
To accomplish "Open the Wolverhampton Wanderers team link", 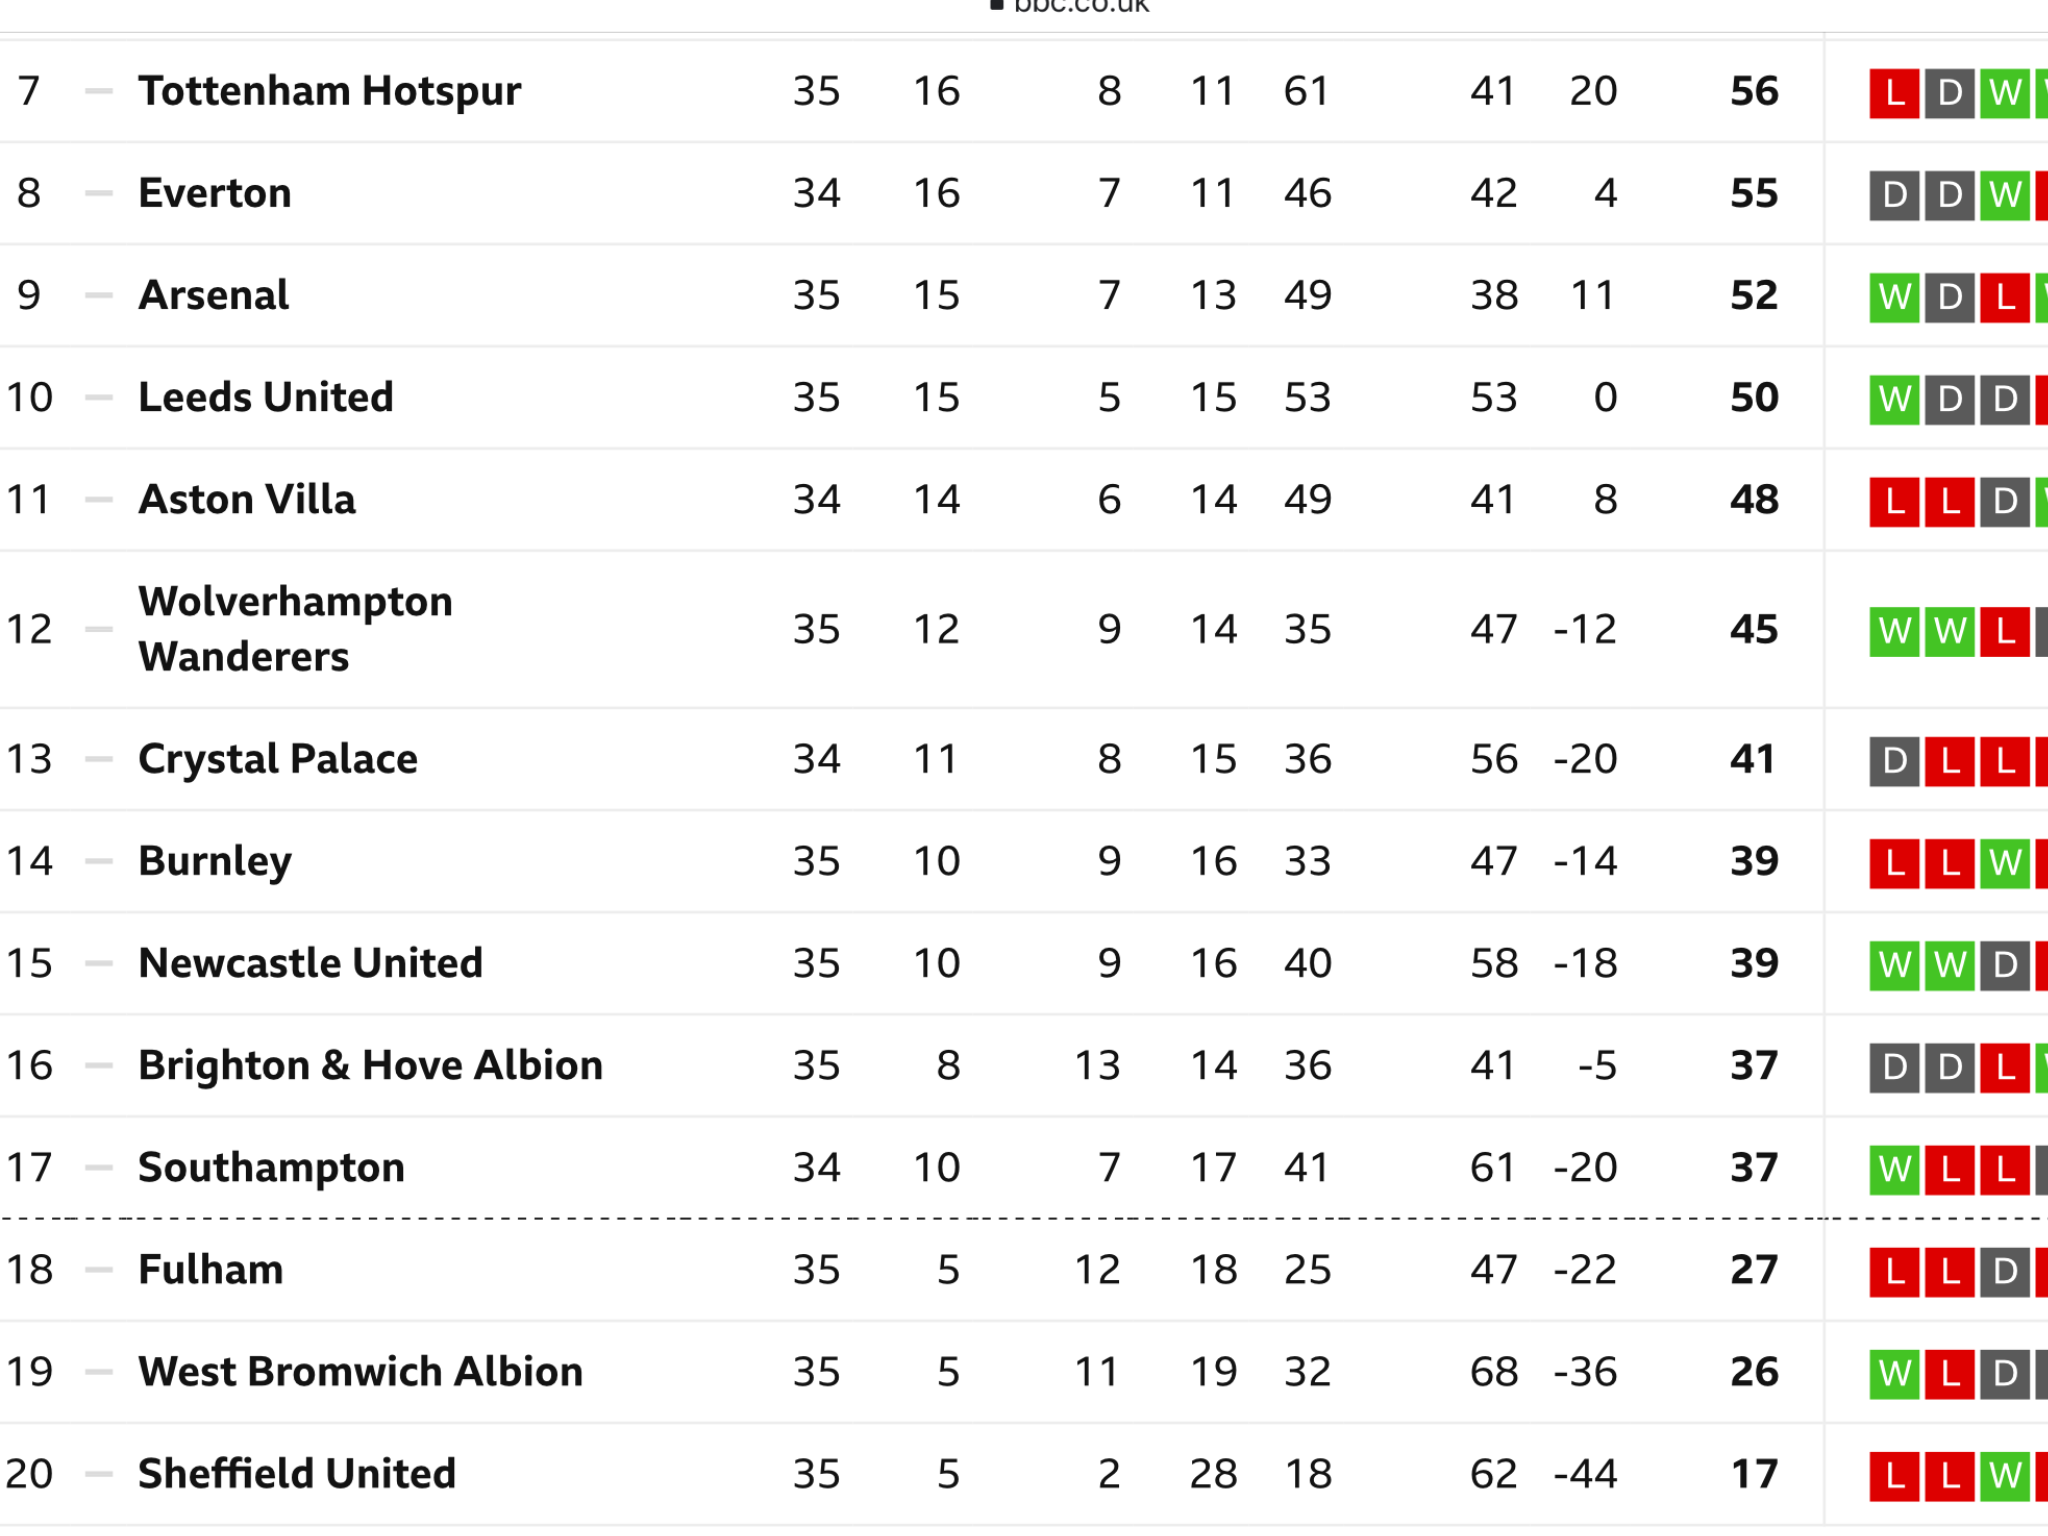I will 295,629.
